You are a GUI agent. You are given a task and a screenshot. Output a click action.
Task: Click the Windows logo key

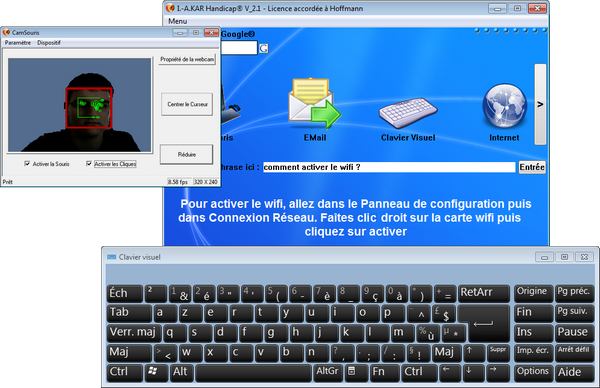coord(155,372)
